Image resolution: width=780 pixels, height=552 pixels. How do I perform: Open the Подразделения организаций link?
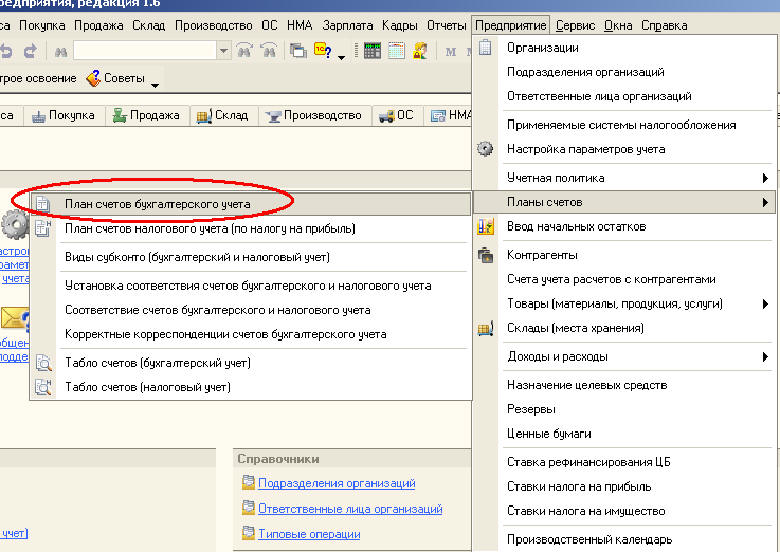point(336,483)
